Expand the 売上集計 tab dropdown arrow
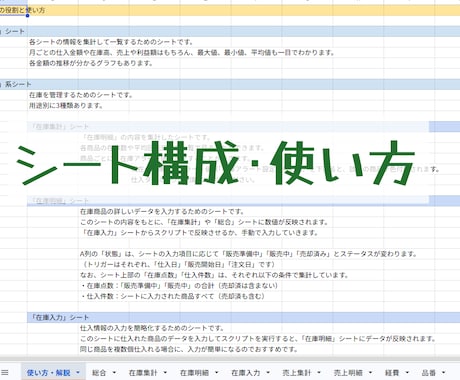 pyautogui.click(x=319, y=372)
